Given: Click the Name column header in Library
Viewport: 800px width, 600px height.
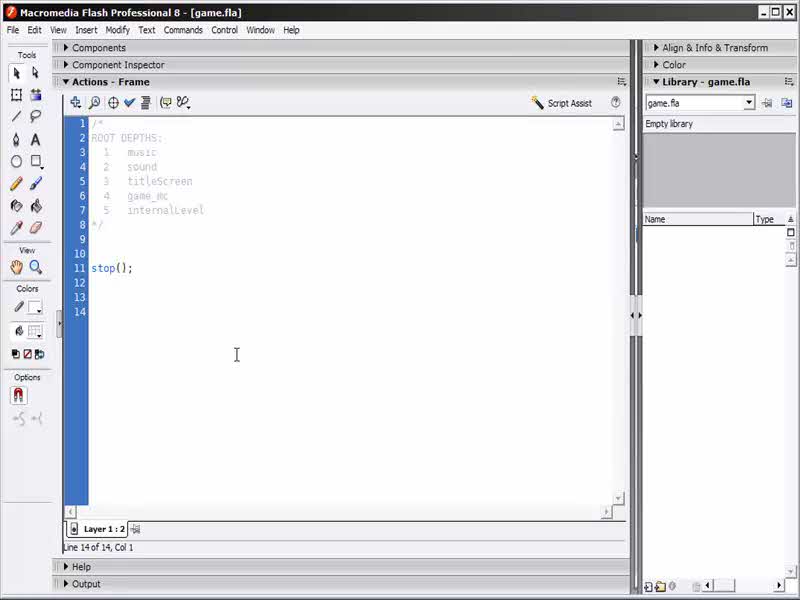Looking at the screenshot, I should [x=697, y=219].
